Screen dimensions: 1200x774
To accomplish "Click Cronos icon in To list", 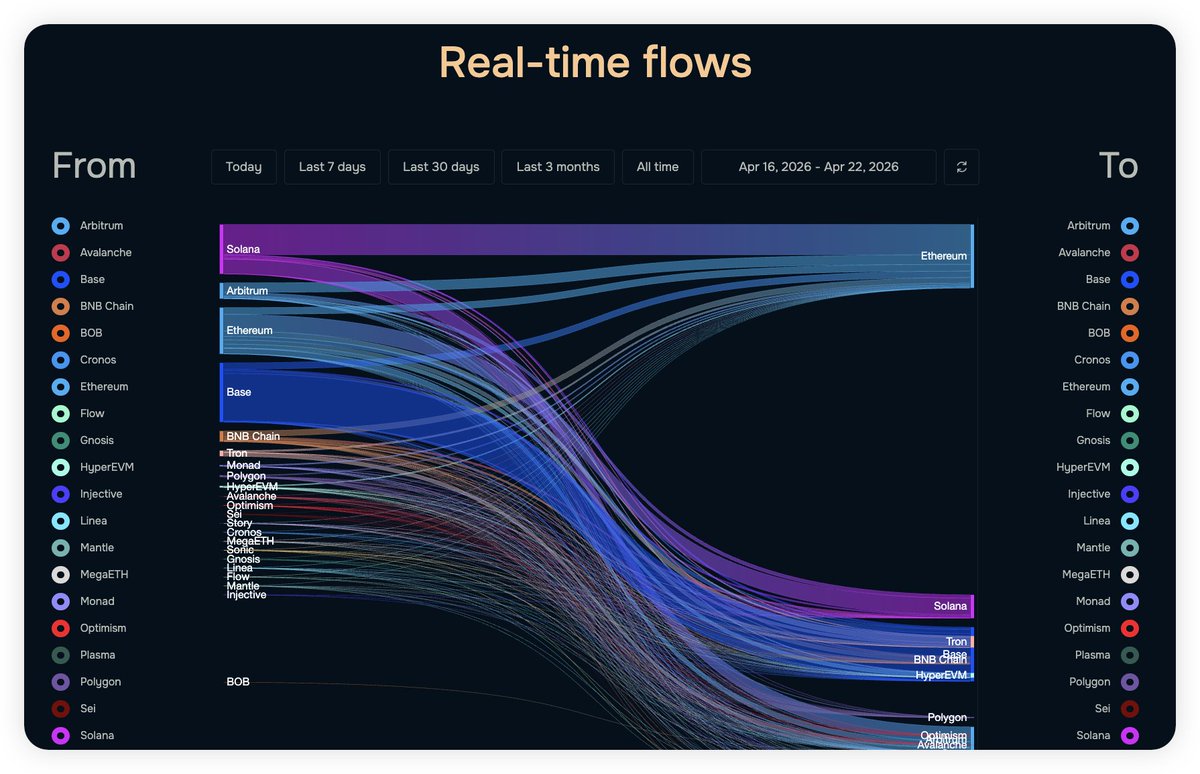I will tap(1130, 360).
